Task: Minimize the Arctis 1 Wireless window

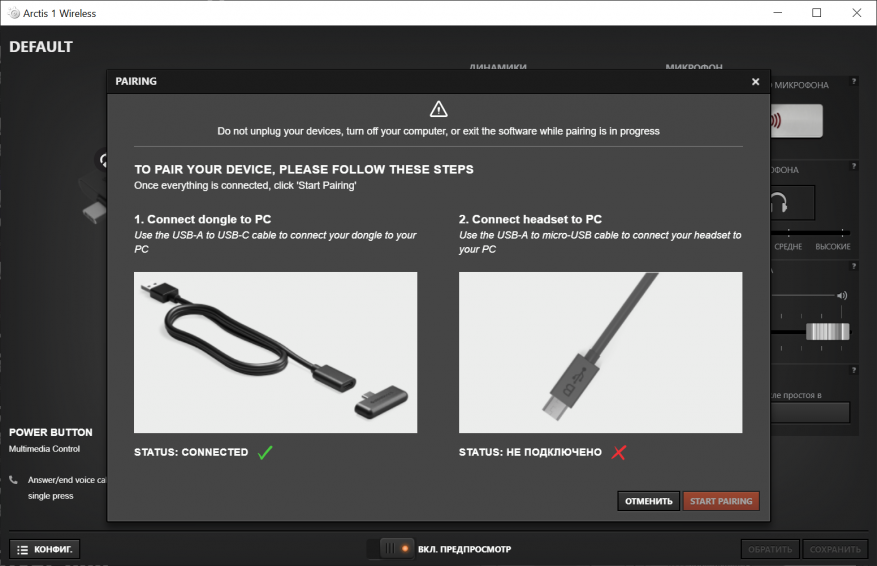Action: point(777,12)
